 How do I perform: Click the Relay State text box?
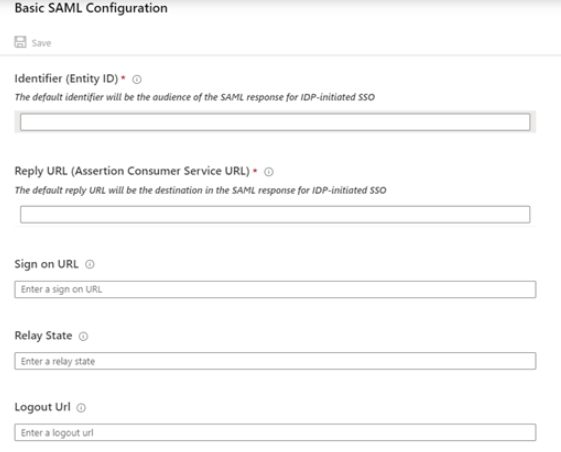275,361
